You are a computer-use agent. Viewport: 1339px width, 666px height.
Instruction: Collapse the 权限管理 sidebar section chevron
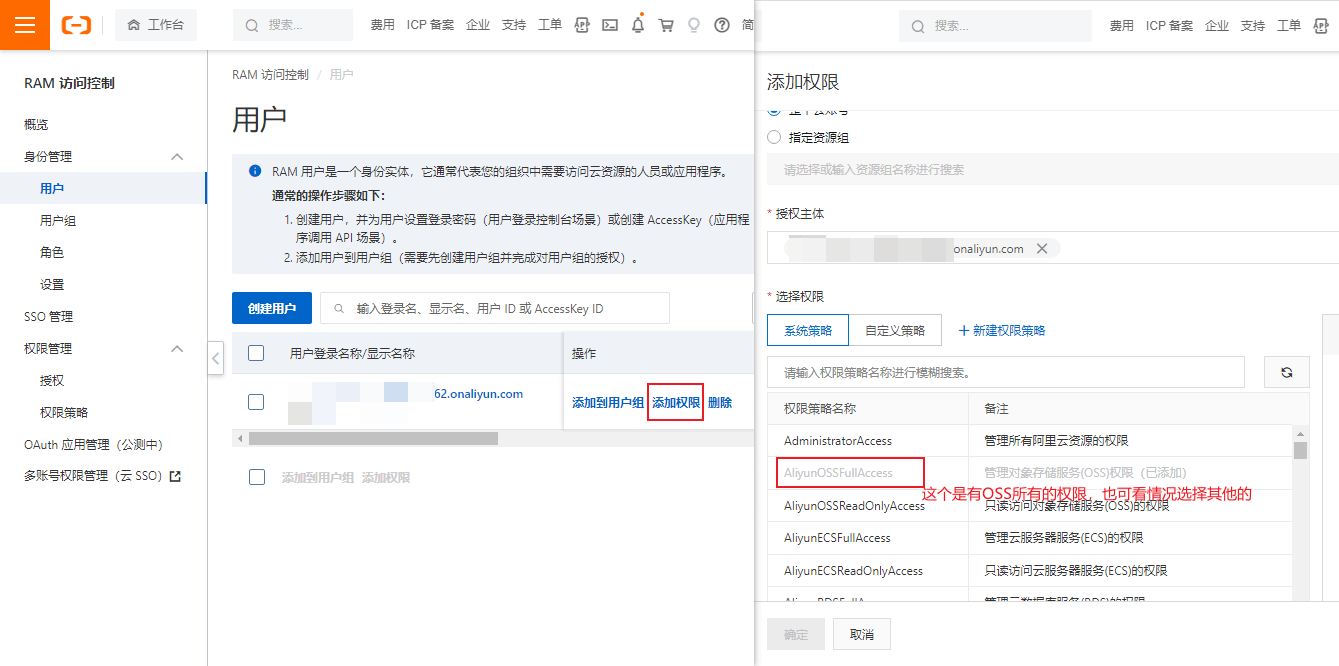(177, 349)
